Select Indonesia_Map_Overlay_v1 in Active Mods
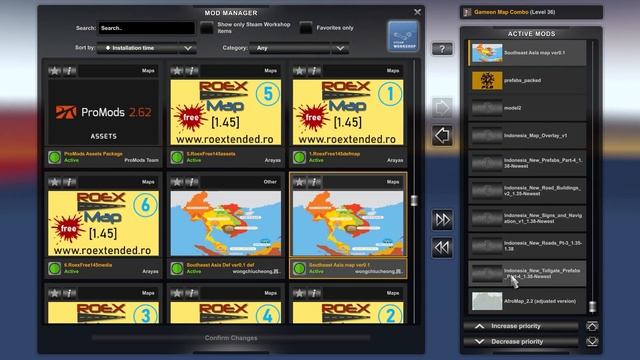 (527, 136)
